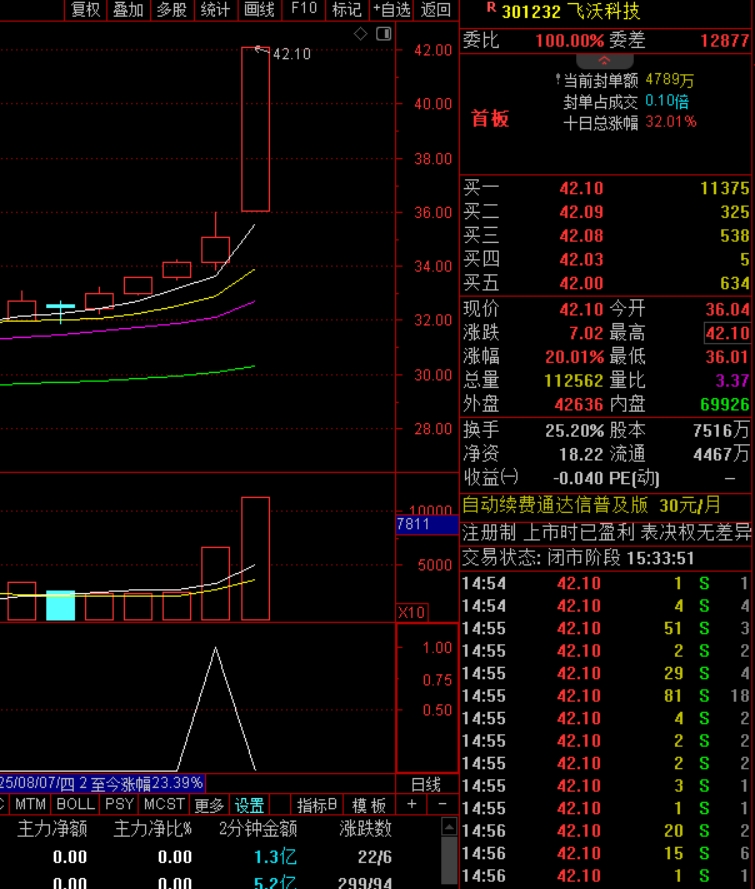The width and height of the screenshot is (755, 889).
Task: Switch to BOLL indicator tab
Action: coord(75,804)
